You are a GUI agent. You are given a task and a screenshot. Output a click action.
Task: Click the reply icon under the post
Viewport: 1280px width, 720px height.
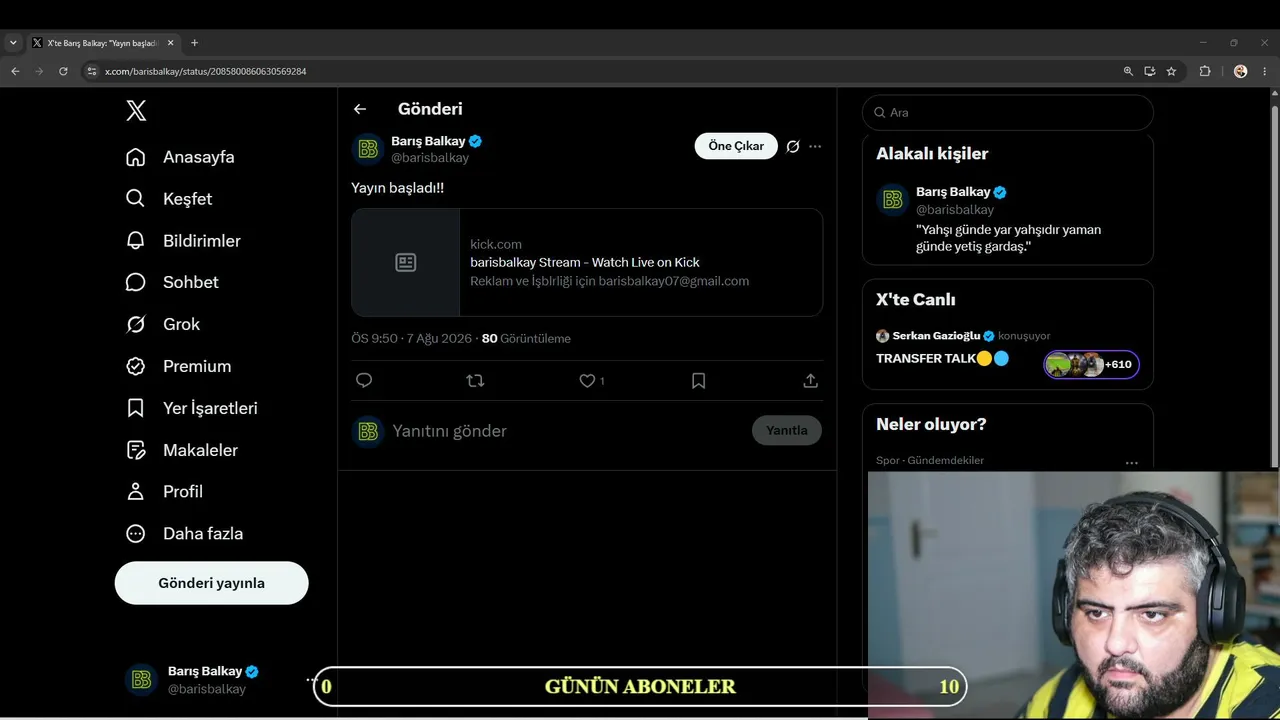pyautogui.click(x=364, y=380)
